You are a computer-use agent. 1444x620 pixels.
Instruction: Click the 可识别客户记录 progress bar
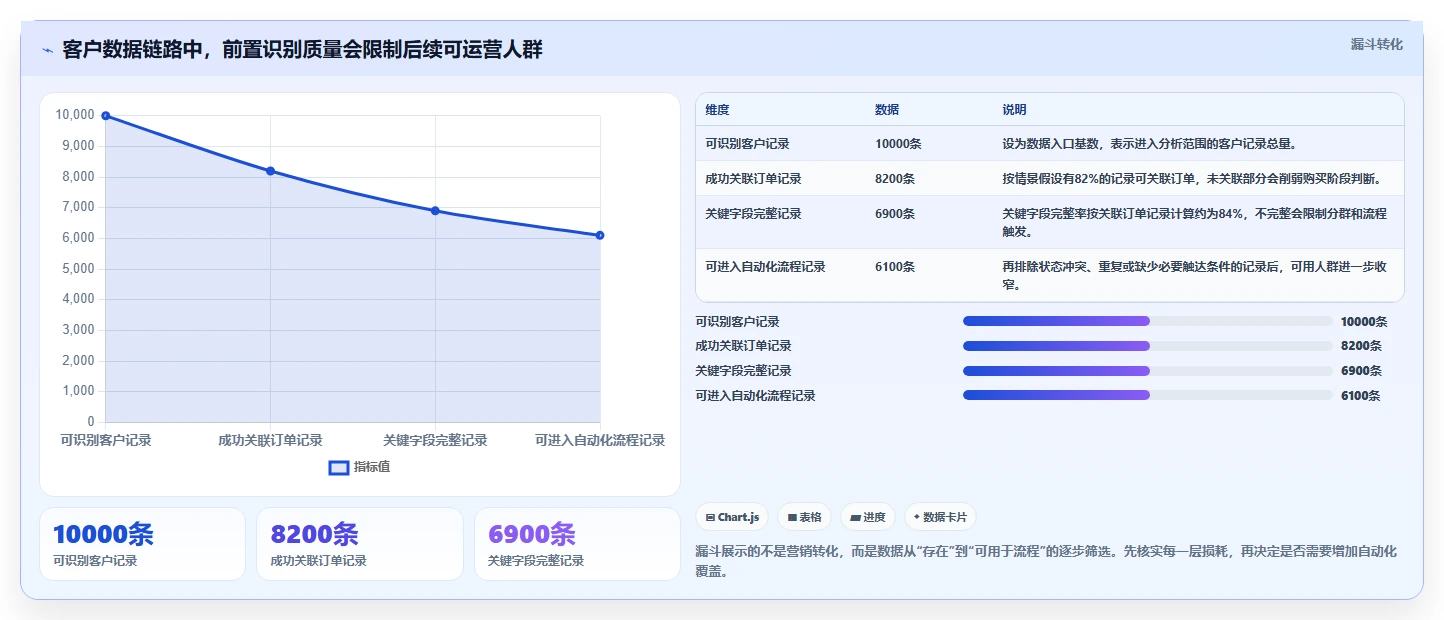point(1148,321)
